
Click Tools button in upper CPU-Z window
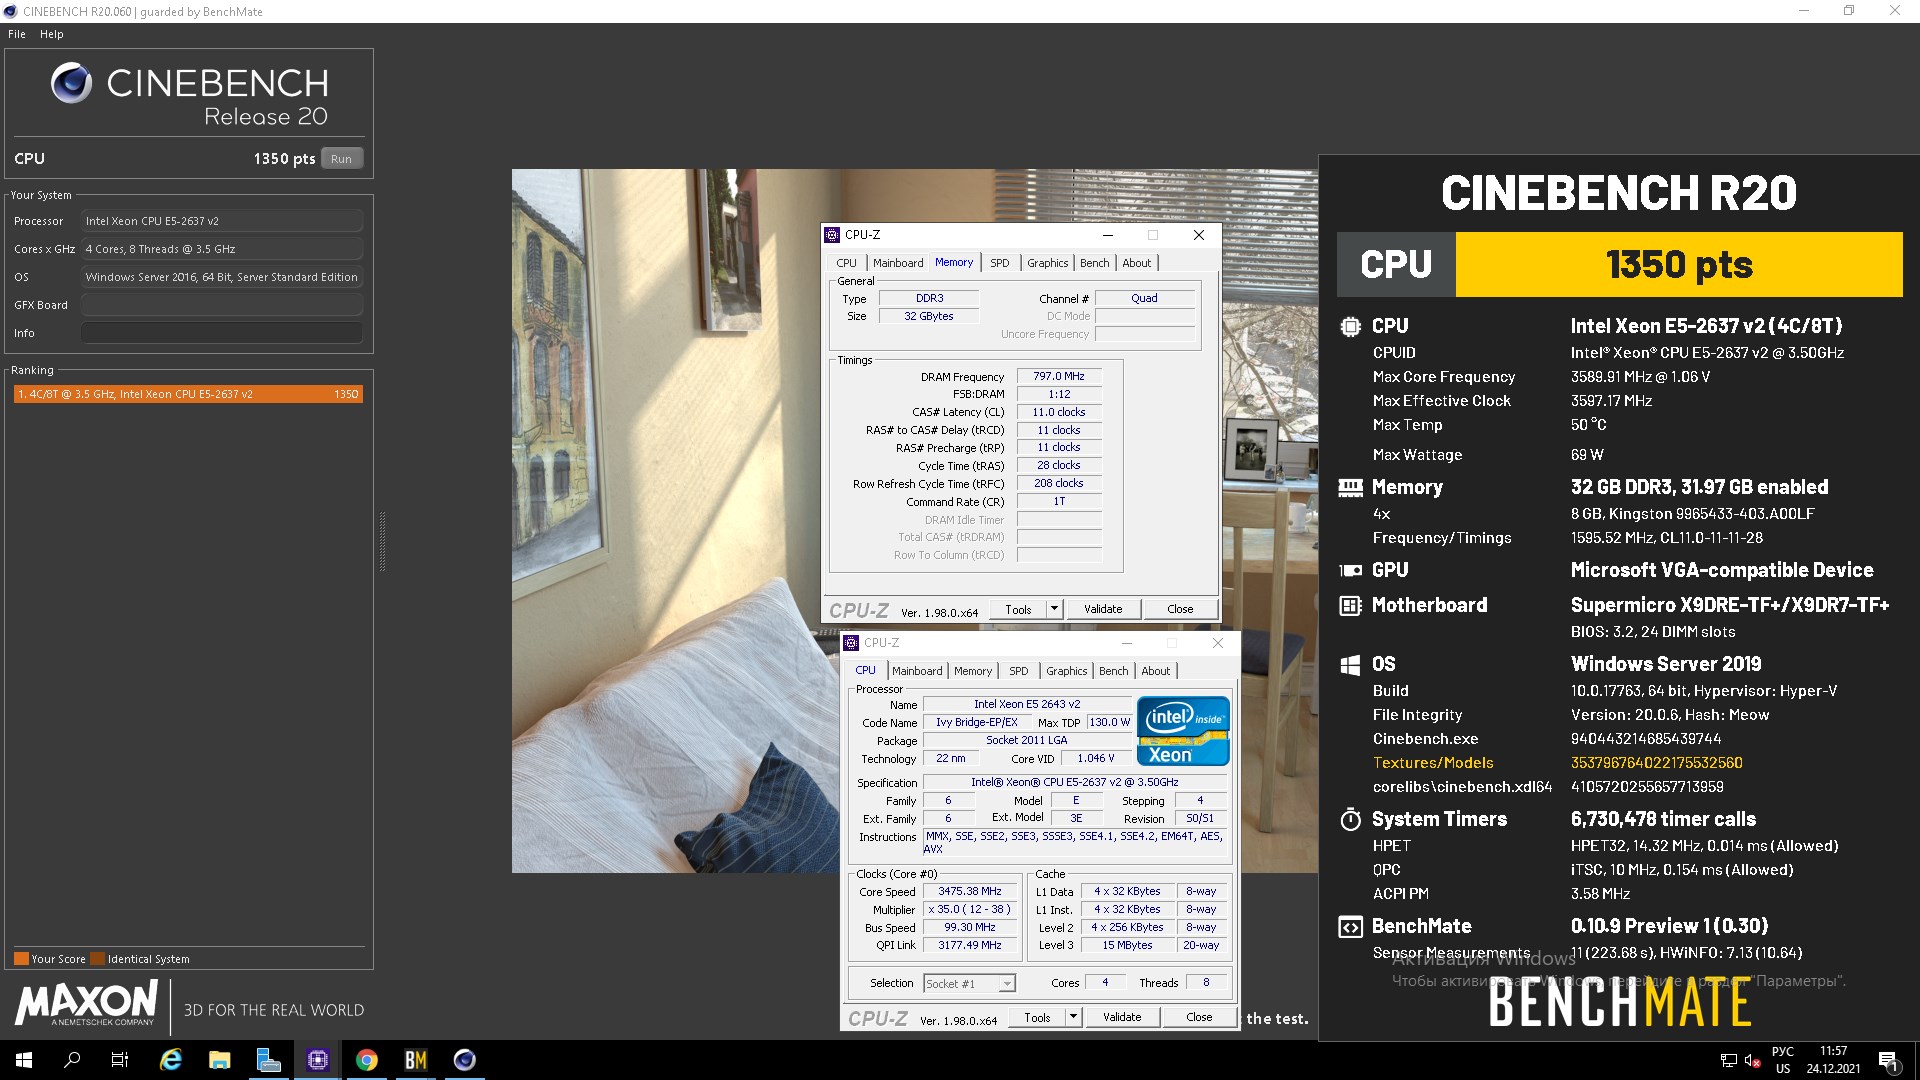(x=1019, y=609)
